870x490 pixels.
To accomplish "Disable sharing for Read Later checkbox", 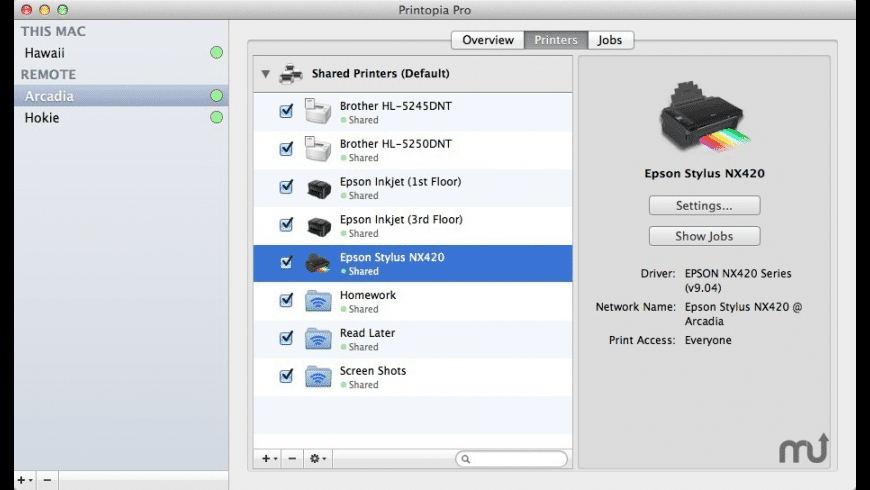I will 286,337.
